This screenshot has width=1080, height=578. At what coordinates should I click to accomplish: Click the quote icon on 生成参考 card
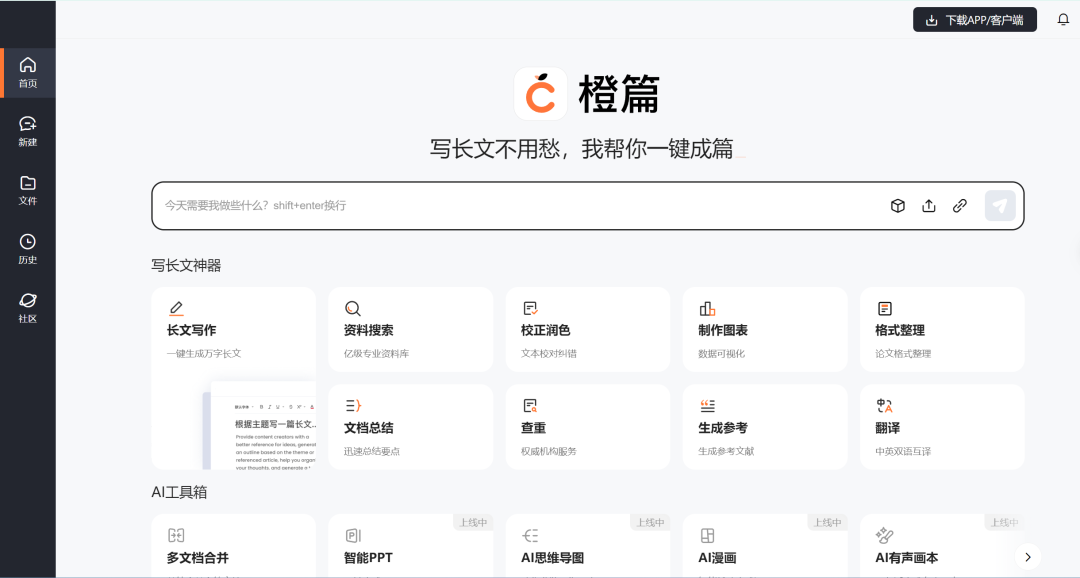coord(707,406)
